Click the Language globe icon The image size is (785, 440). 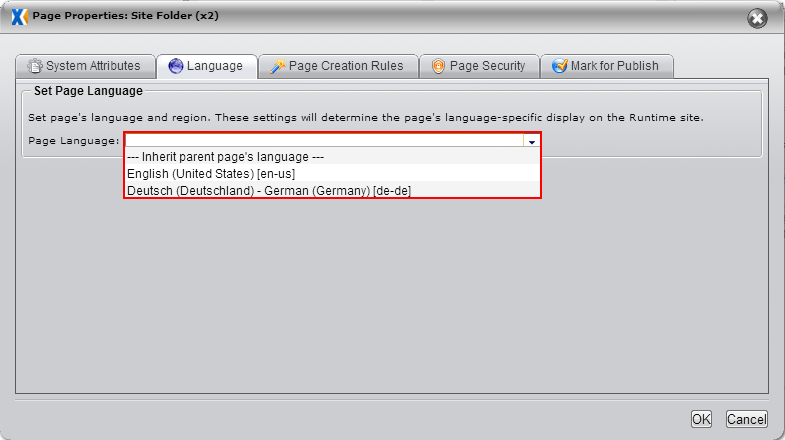(x=176, y=66)
